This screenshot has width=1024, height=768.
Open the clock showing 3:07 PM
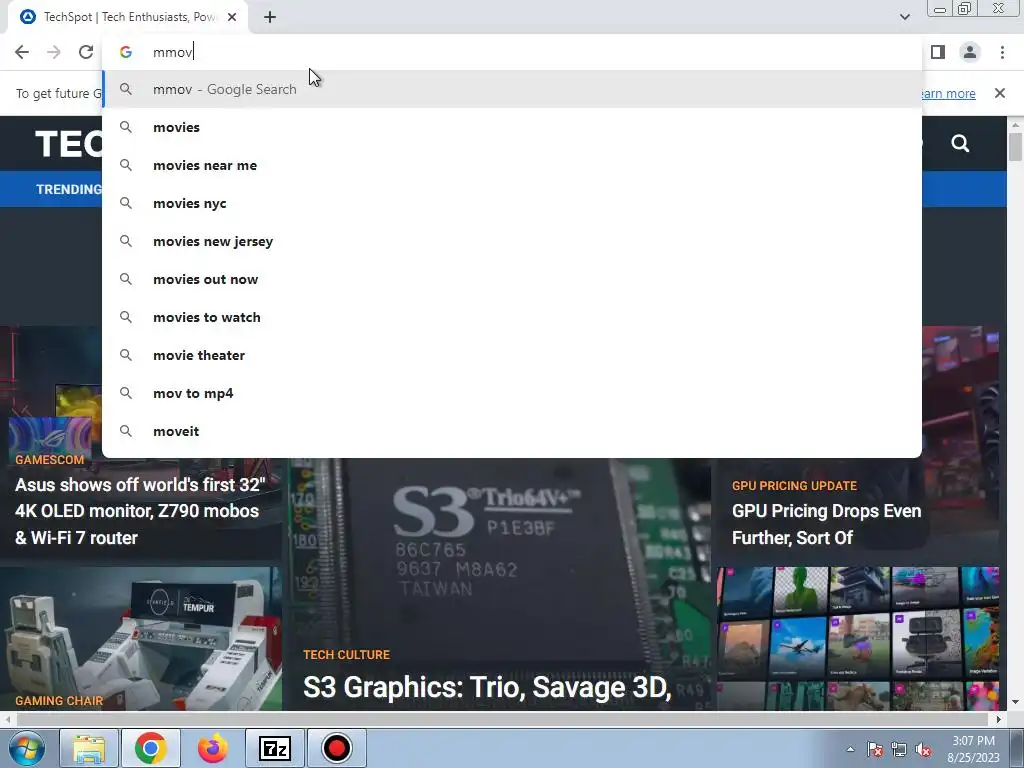974,749
